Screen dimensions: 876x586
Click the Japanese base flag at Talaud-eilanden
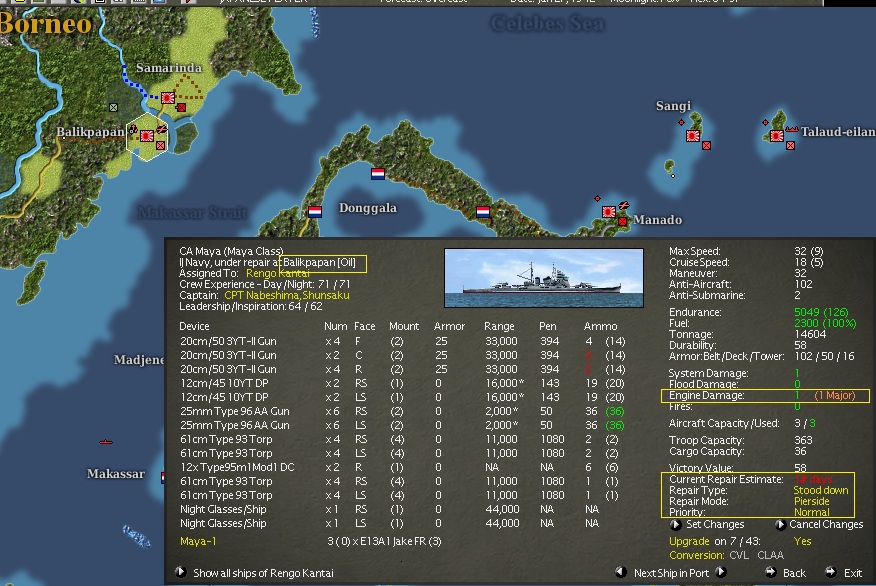[777, 135]
